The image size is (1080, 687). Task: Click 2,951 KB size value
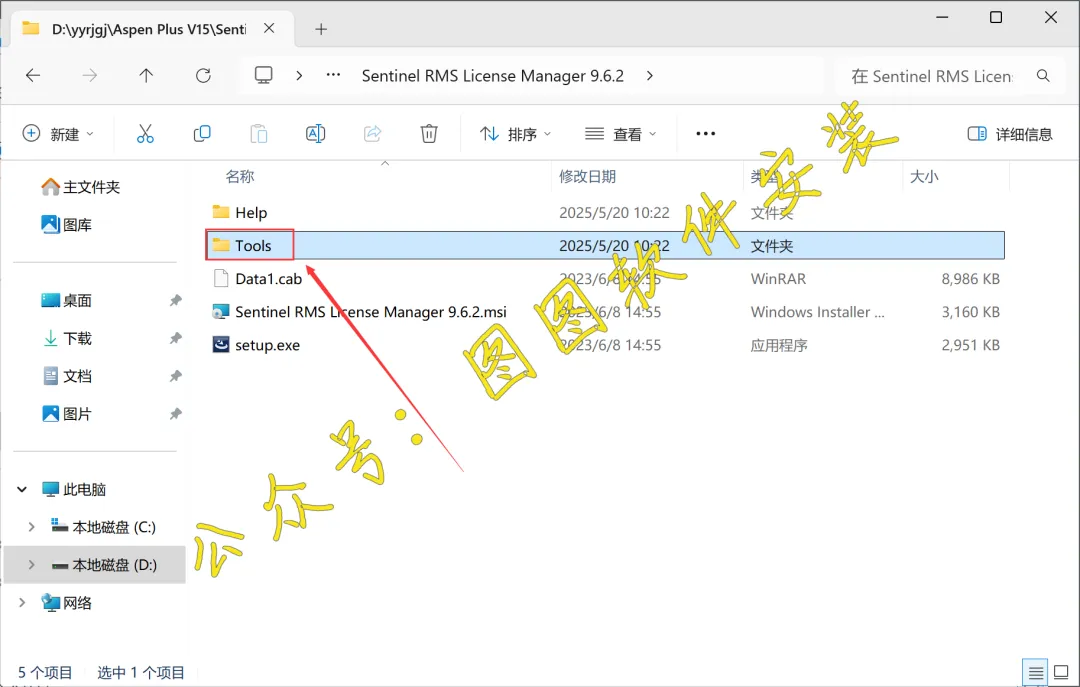click(x=970, y=345)
